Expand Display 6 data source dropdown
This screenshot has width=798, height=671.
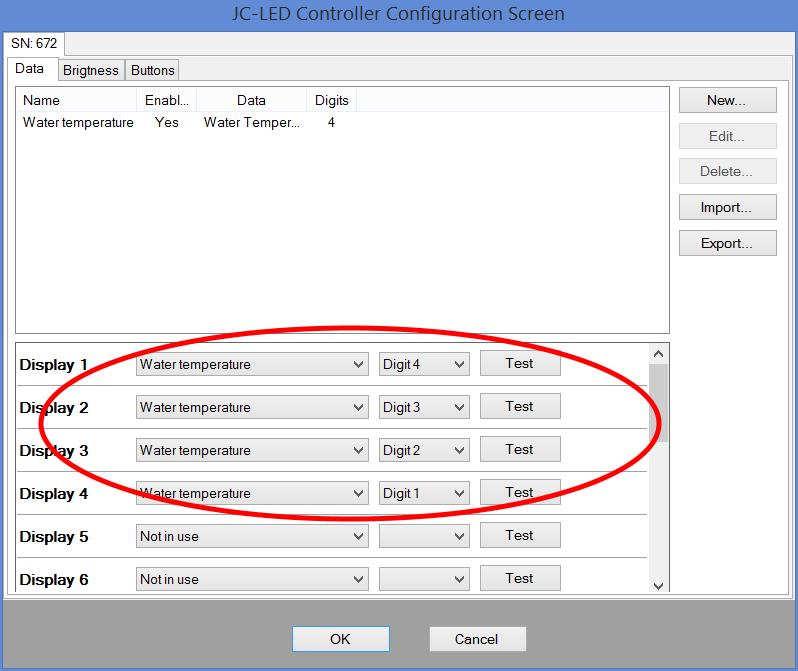point(252,580)
